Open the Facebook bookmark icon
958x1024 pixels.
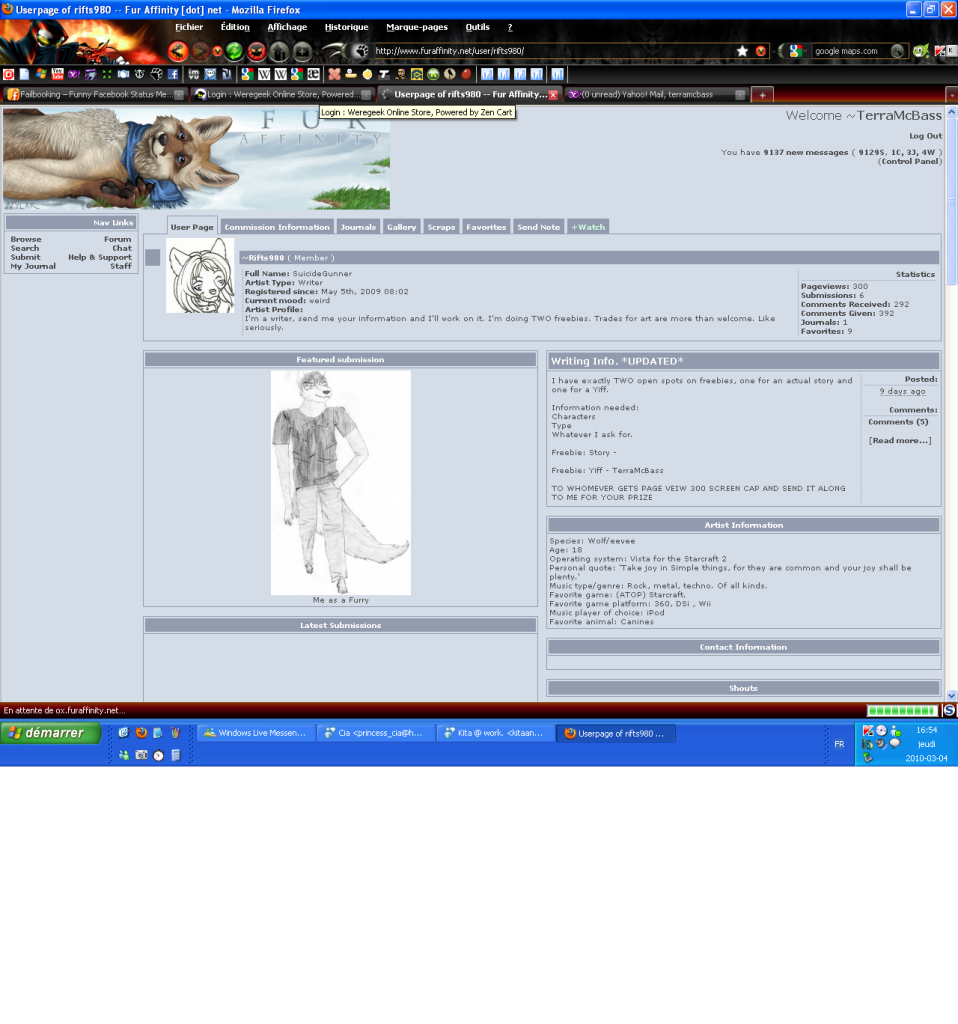click(x=173, y=74)
